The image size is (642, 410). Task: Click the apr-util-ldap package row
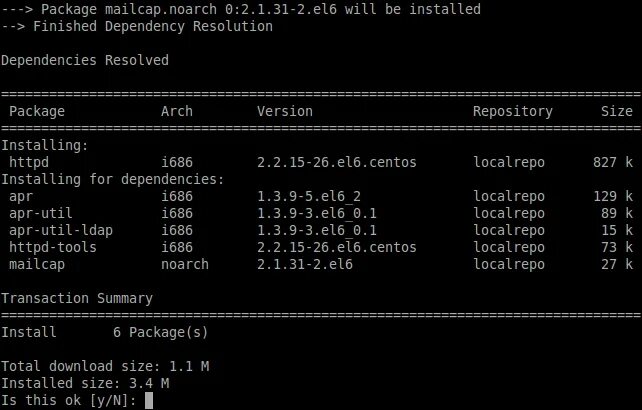tap(321, 230)
